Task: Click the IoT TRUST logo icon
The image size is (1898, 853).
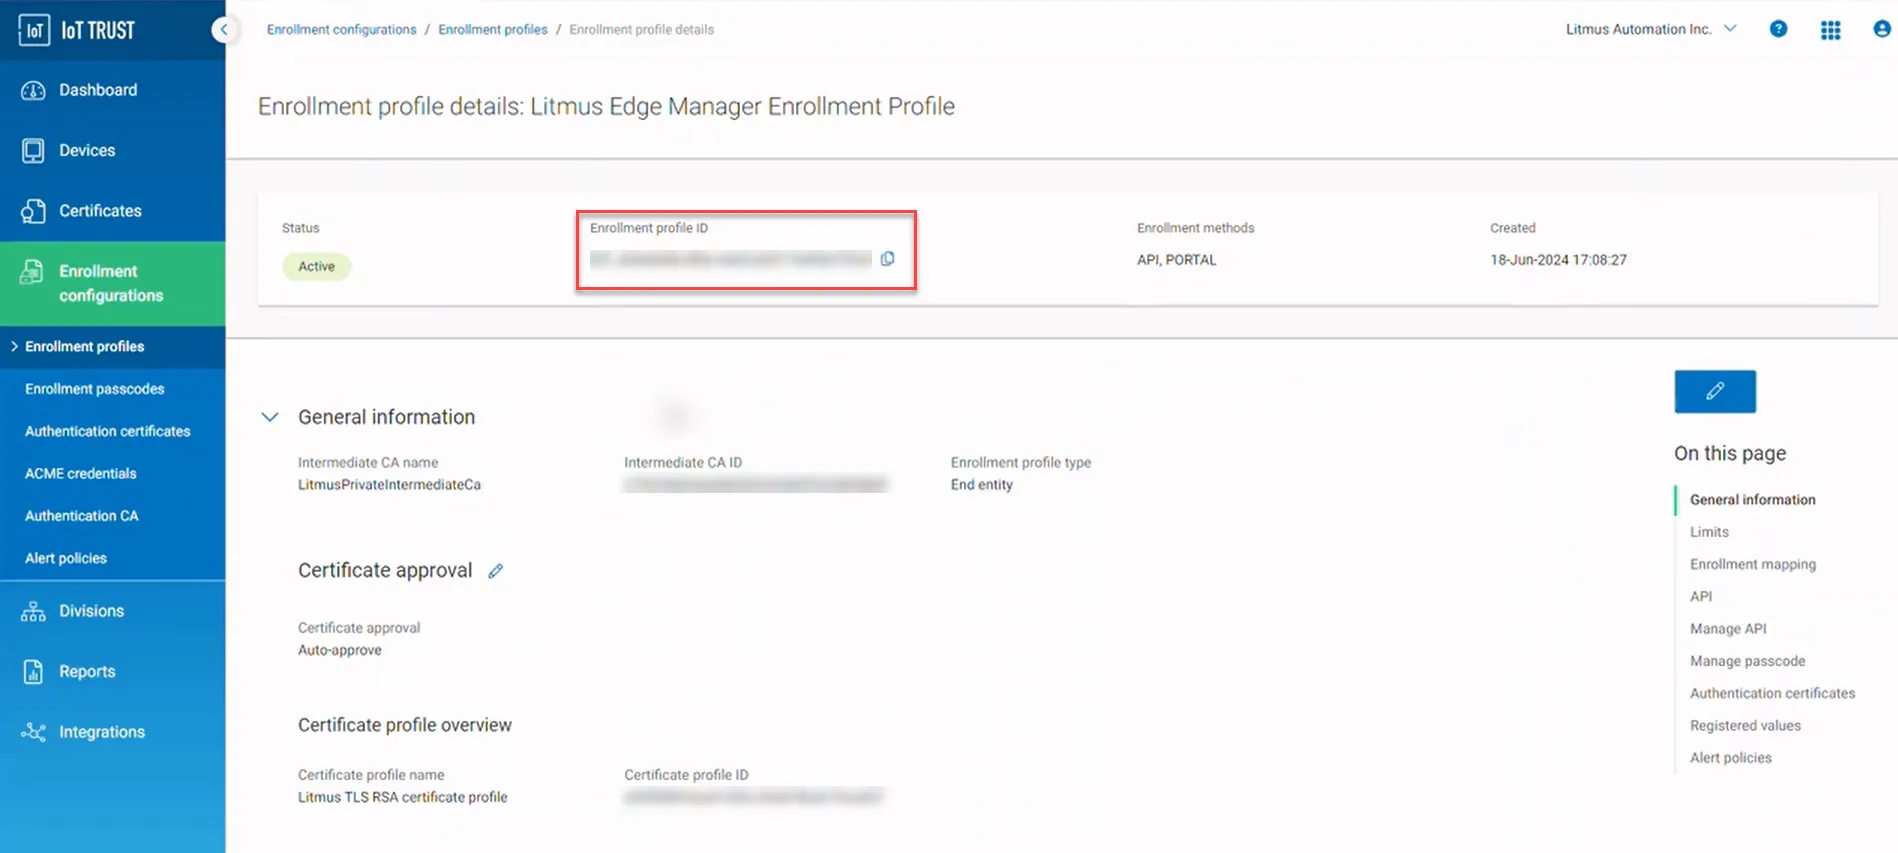Action: (34, 30)
